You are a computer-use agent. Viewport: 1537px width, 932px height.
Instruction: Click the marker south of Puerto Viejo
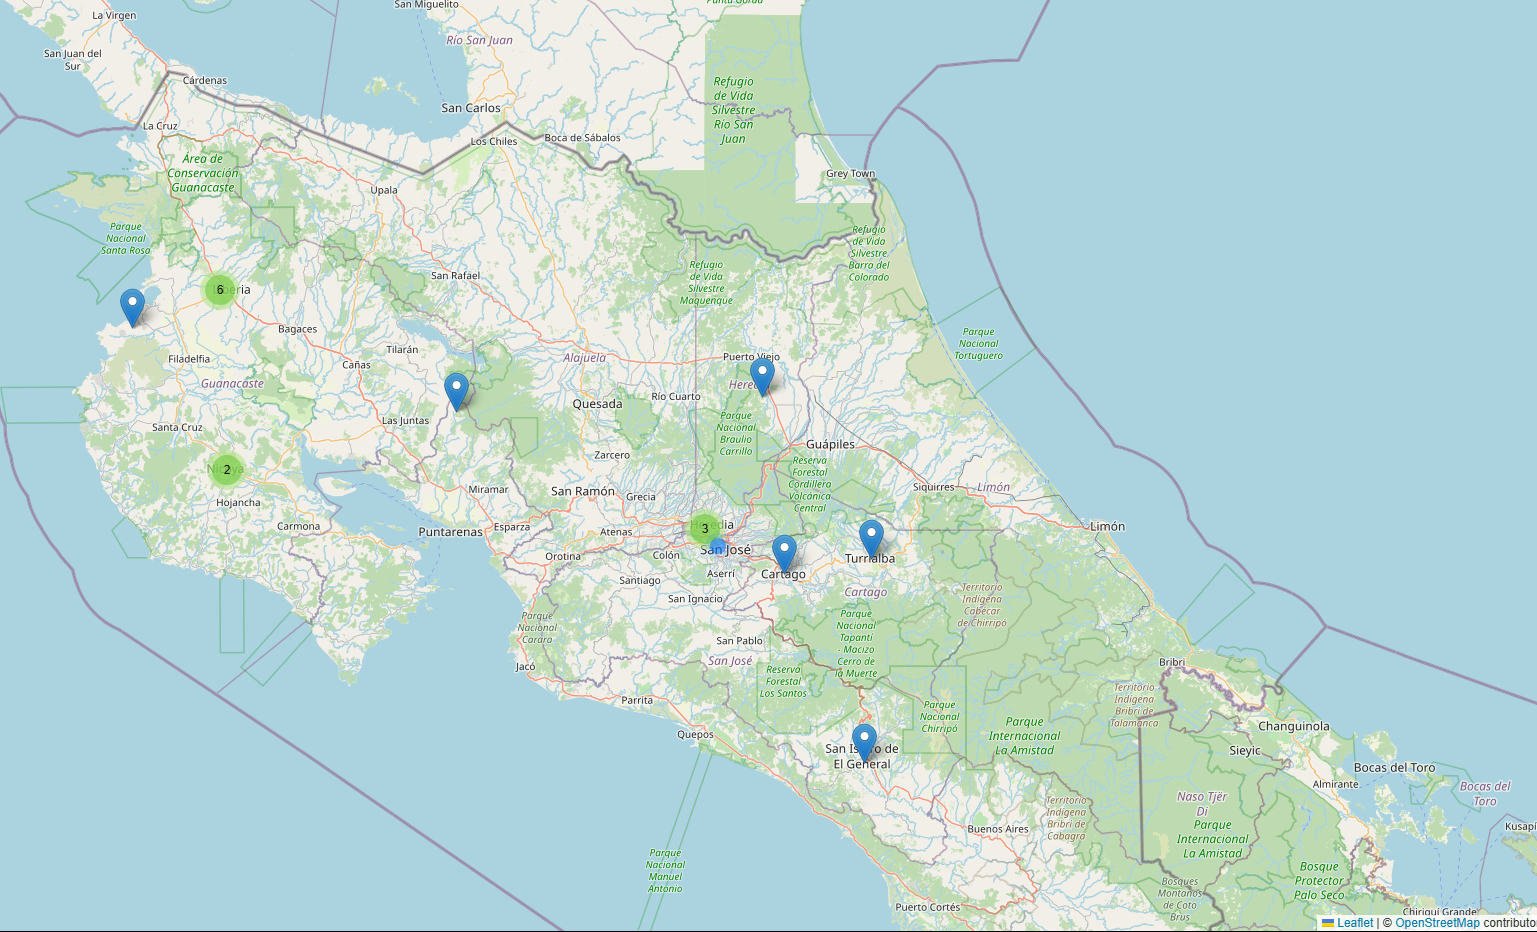coord(762,376)
